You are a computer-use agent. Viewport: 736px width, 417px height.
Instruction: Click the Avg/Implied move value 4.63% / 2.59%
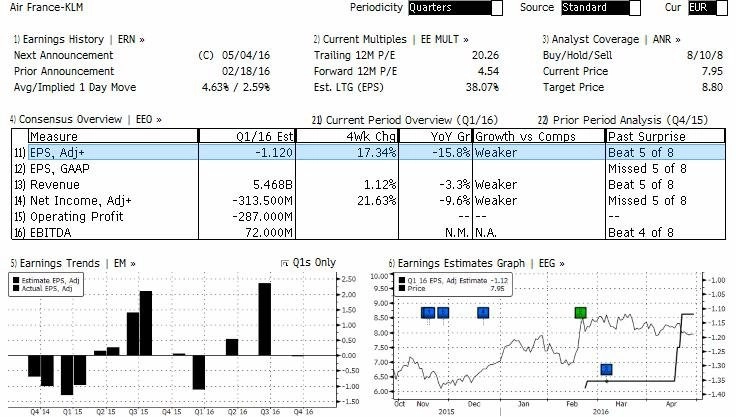[x=236, y=87]
